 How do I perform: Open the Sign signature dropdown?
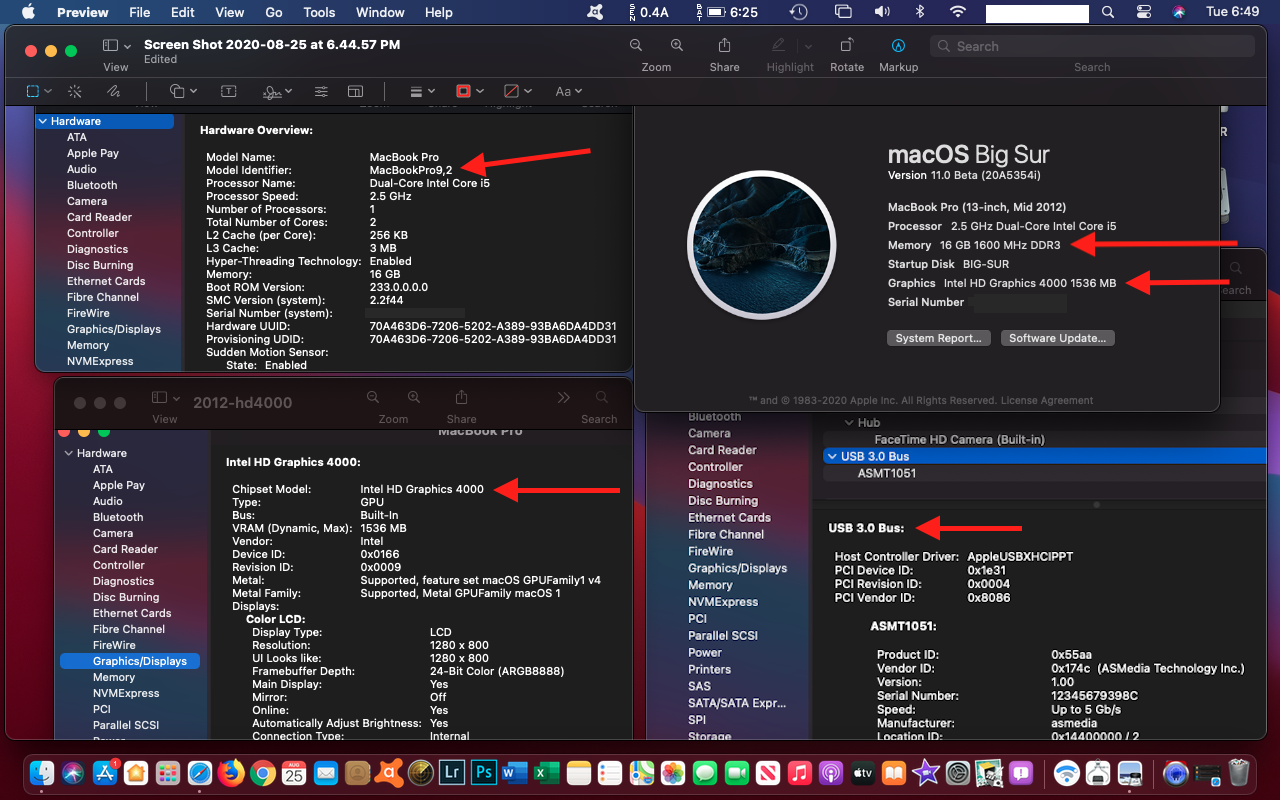(277, 91)
